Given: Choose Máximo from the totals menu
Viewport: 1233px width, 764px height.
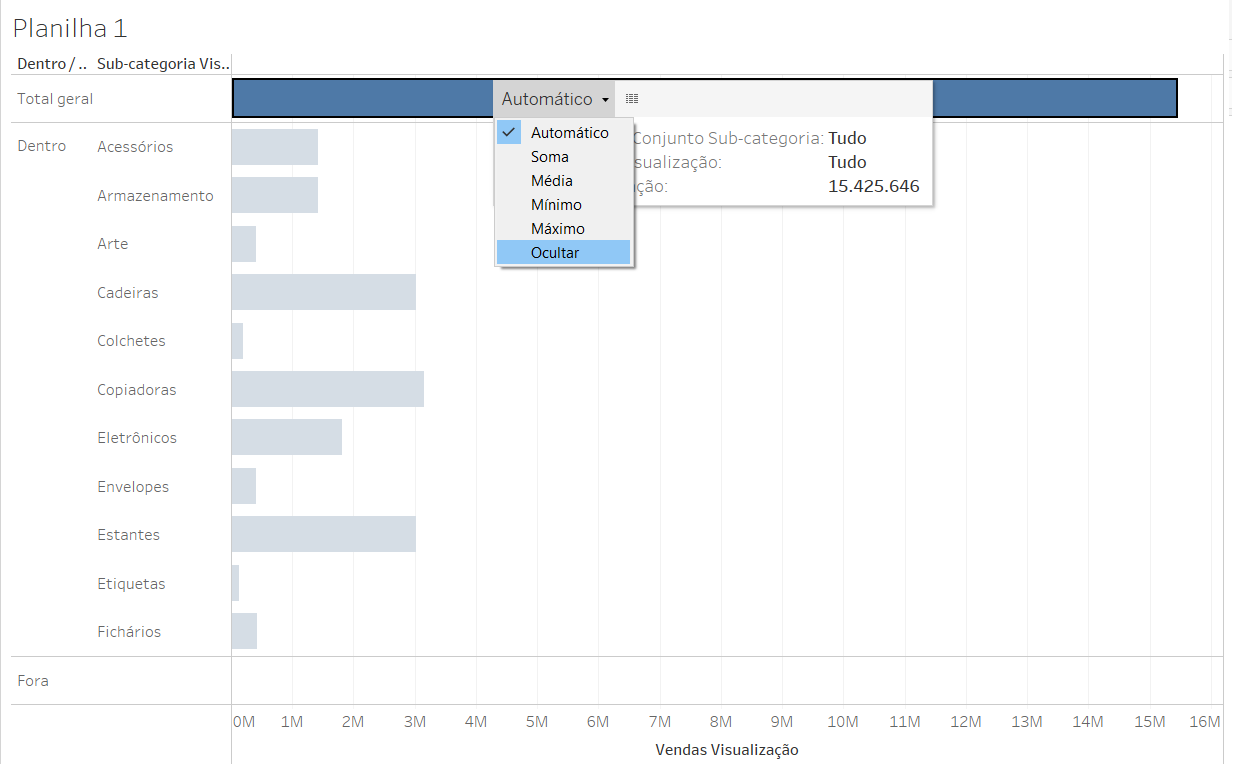Looking at the screenshot, I should point(564,229).
